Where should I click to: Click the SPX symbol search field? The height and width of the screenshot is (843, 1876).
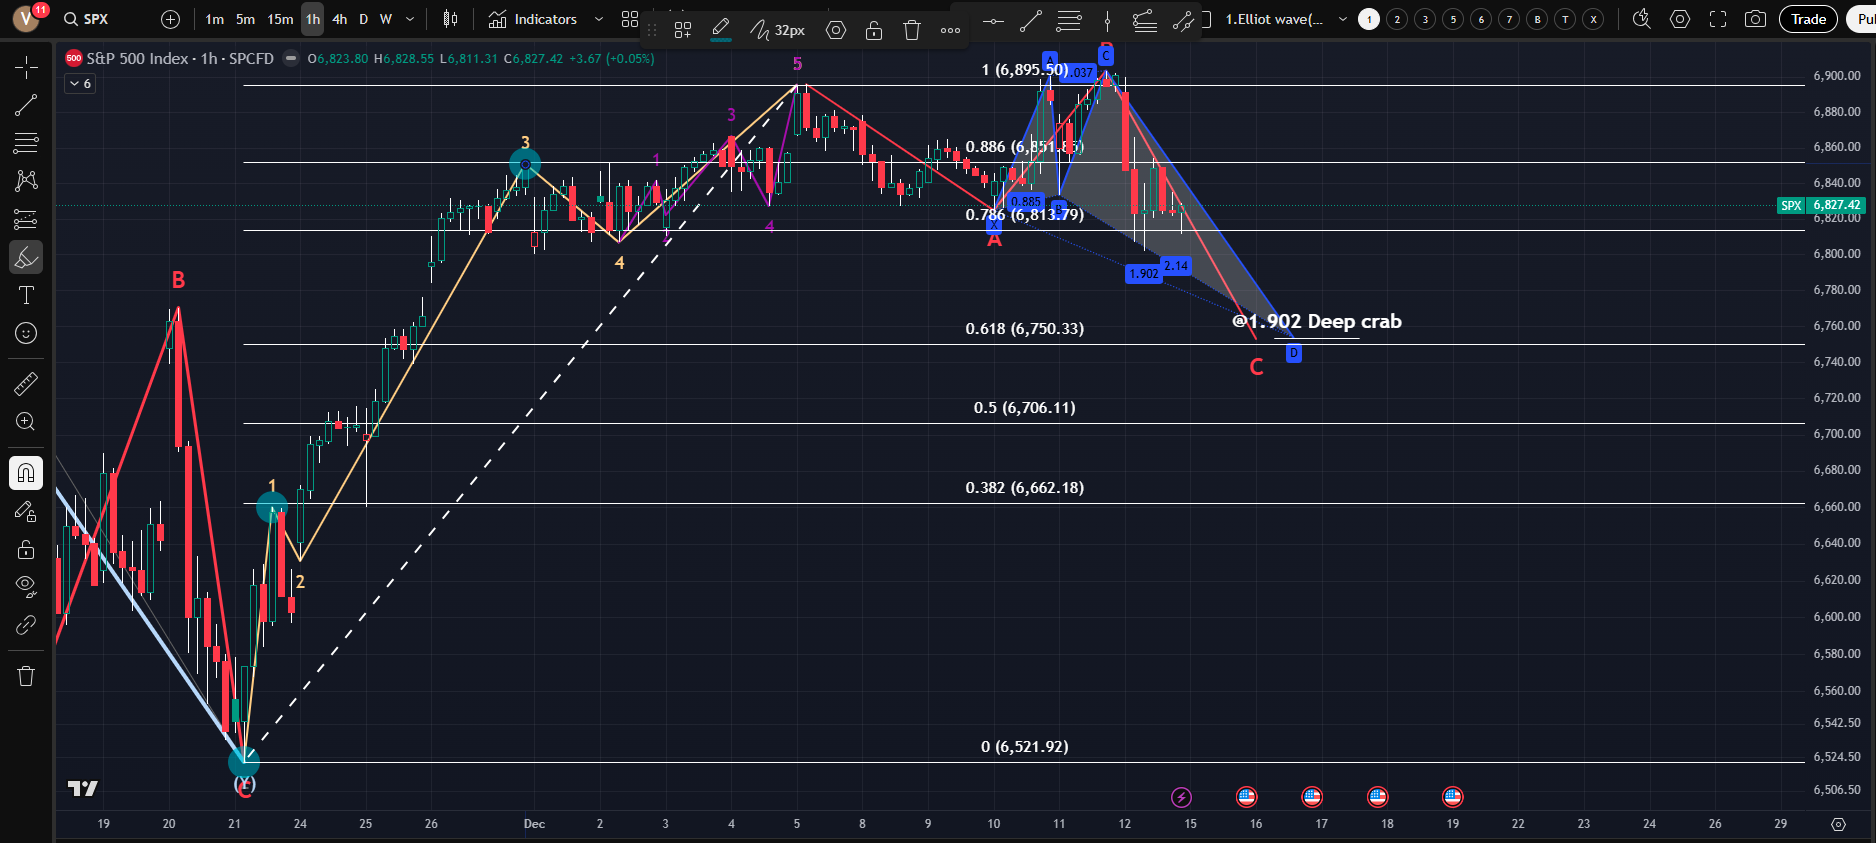point(97,19)
